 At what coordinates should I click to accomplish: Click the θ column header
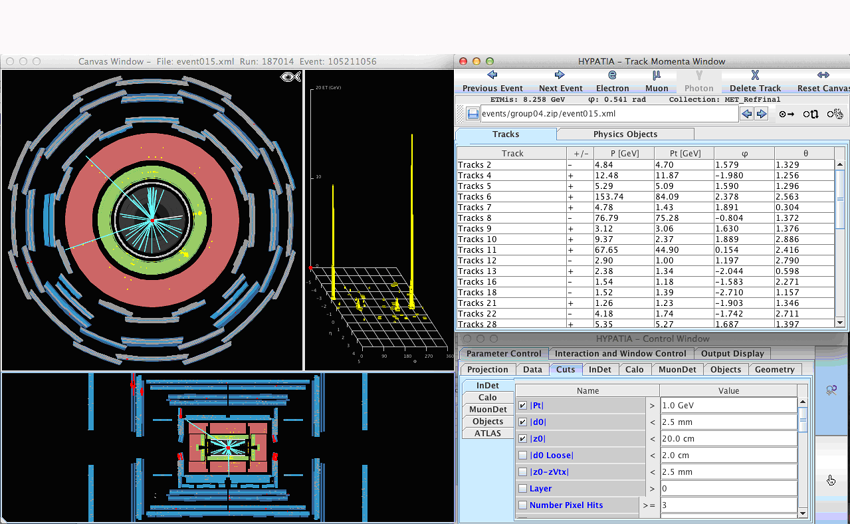coord(805,153)
